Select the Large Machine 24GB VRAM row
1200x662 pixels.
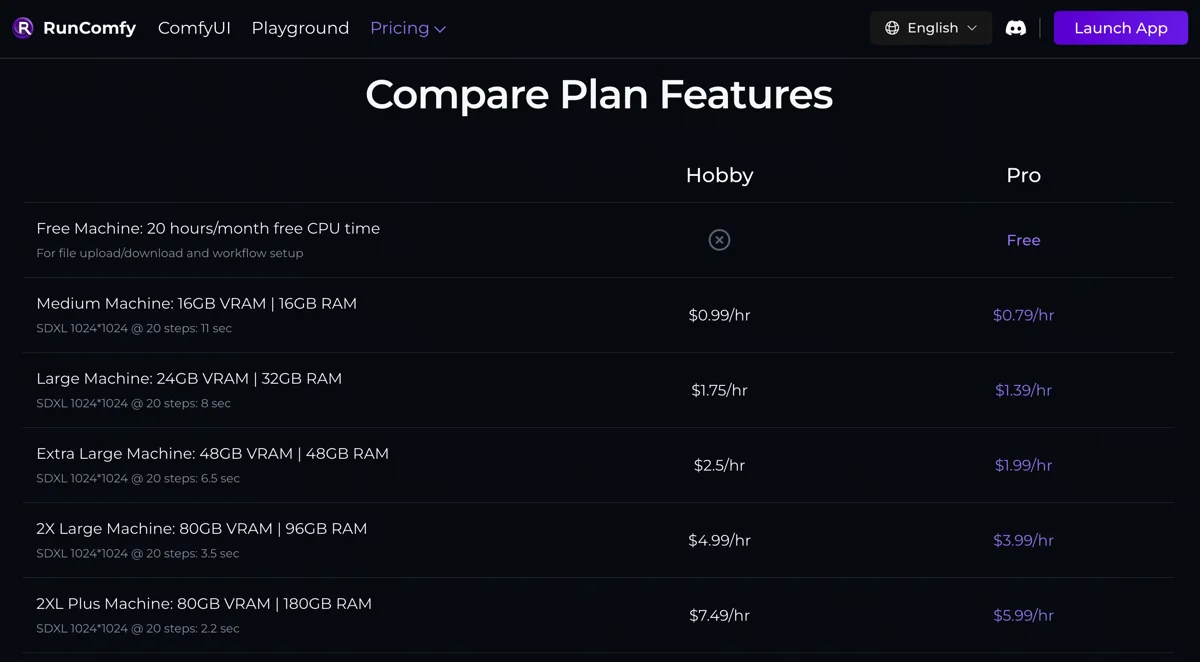[x=599, y=390]
